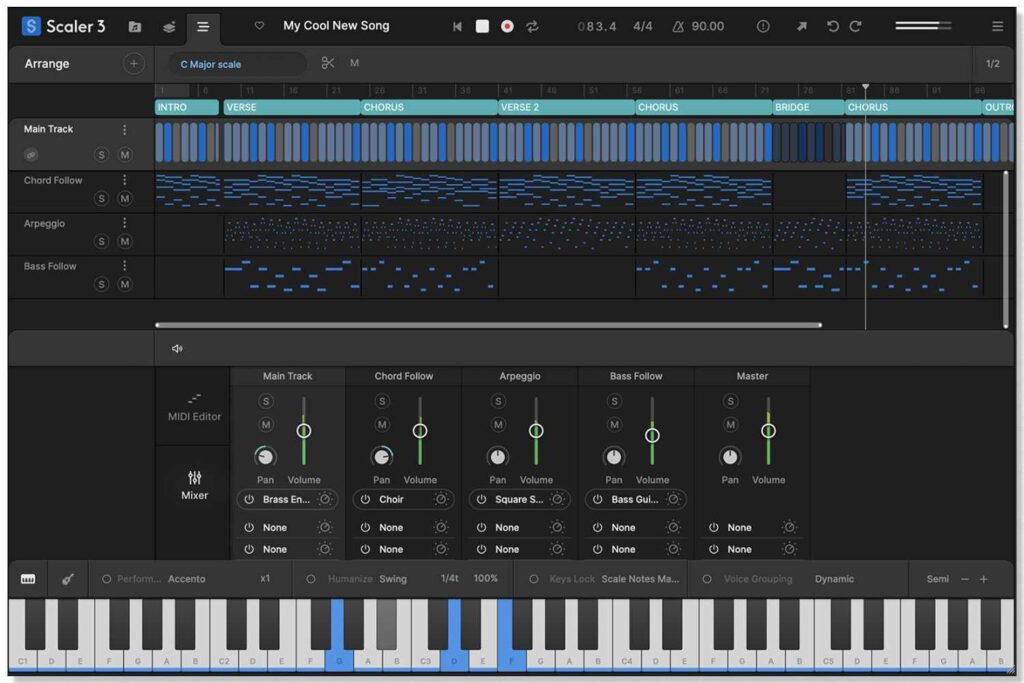This screenshot has width=1024, height=683.
Task: Click the scissors cut tool
Action: 328,64
